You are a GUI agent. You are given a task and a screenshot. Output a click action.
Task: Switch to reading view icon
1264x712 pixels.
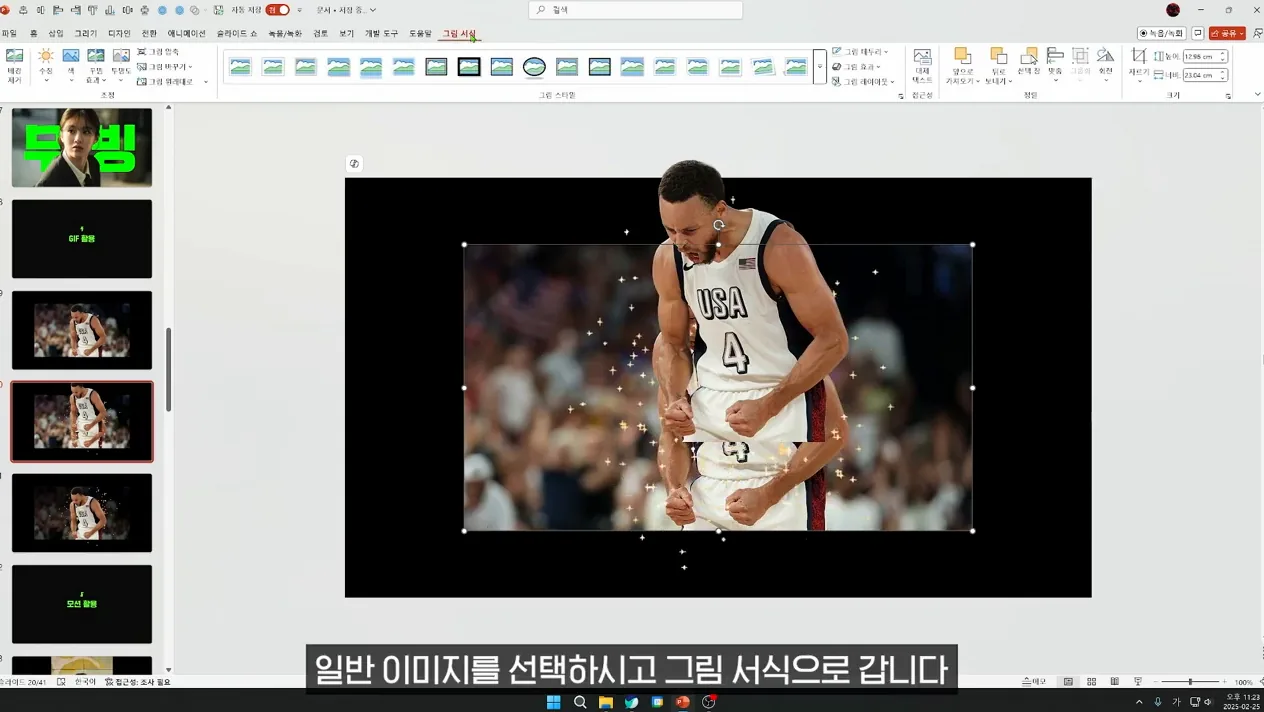point(1114,682)
